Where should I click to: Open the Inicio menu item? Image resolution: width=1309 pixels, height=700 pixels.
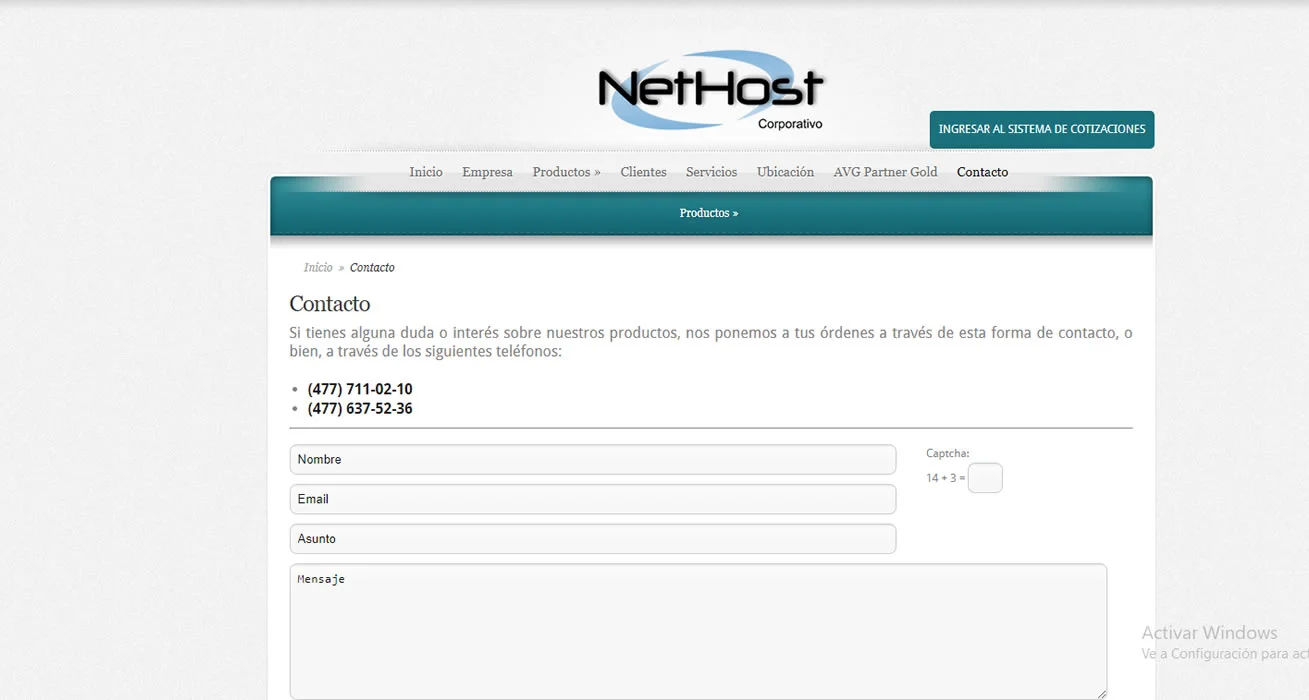click(x=426, y=172)
